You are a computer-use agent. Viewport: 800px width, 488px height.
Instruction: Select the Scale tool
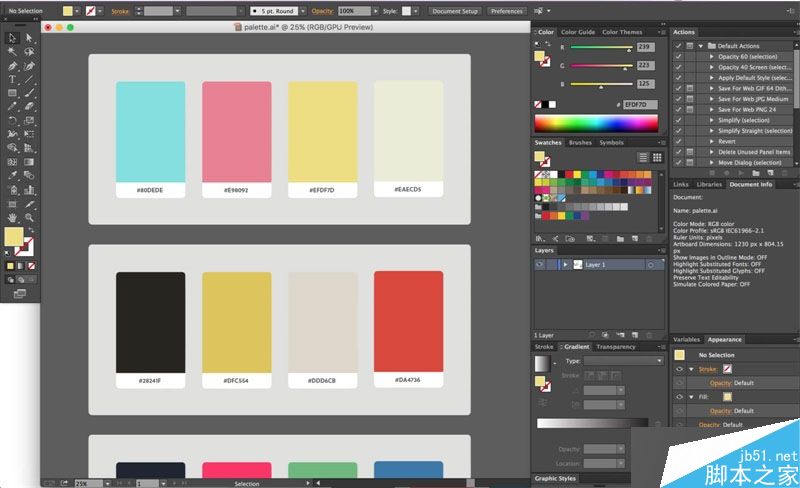click(x=29, y=120)
